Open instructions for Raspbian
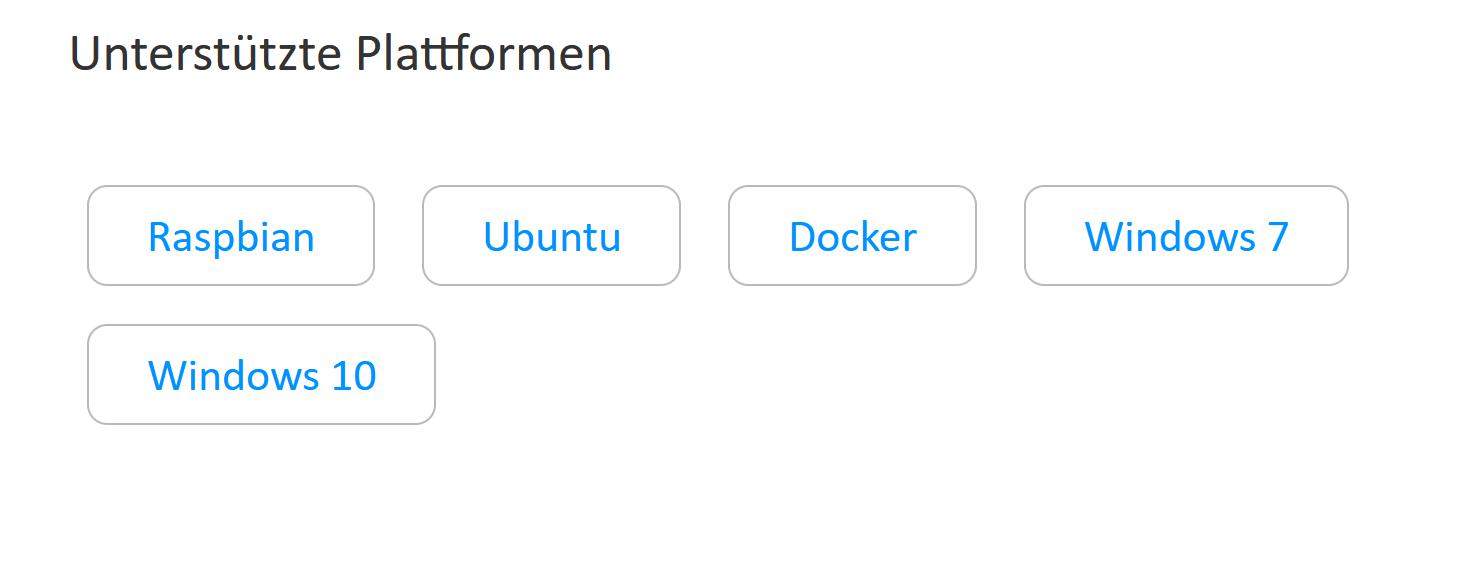This screenshot has height=570, width=1465. click(231, 236)
